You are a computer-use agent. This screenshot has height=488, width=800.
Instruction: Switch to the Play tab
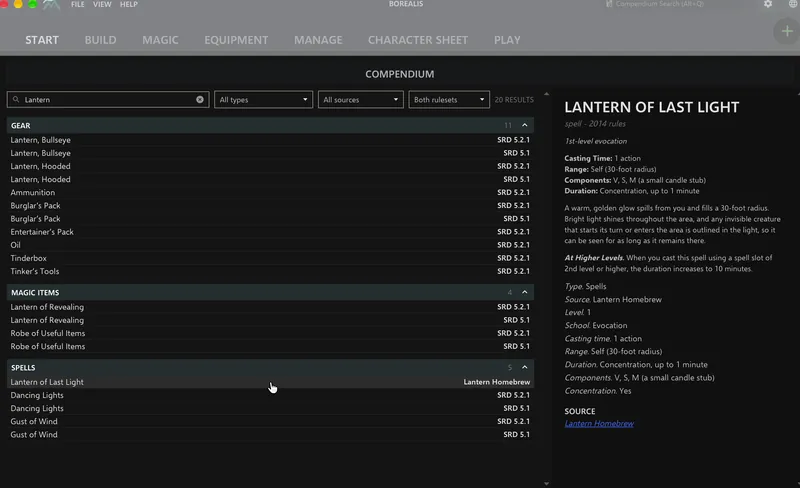(x=507, y=40)
